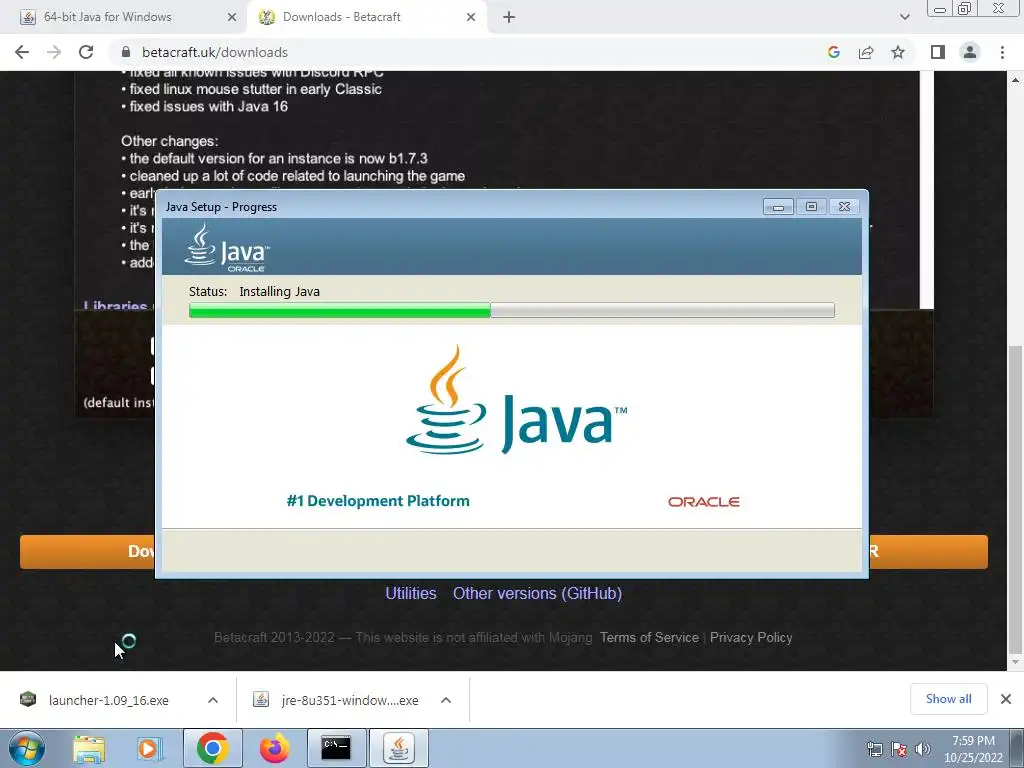Close the 64-bit Java for Windows tab
This screenshot has width=1024, height=768.
pyautogui.click(x=231, y=17)
